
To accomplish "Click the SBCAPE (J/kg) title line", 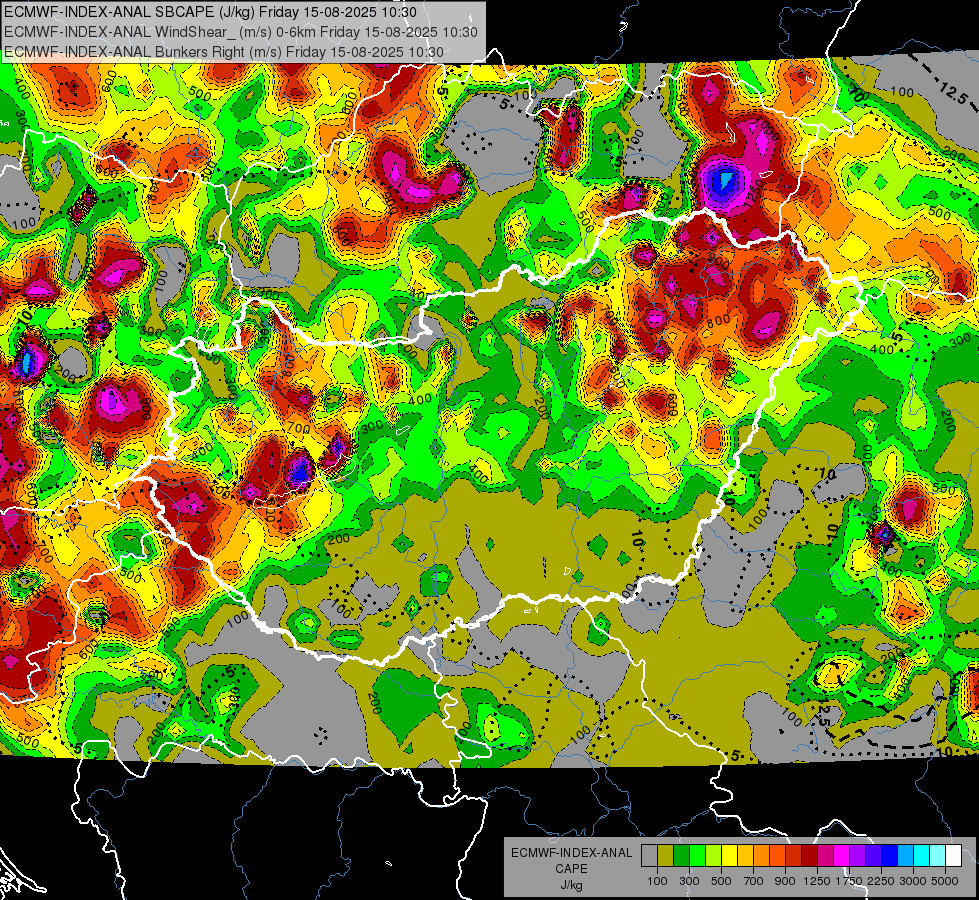I will pyautogui.click(x=210, y=12).
